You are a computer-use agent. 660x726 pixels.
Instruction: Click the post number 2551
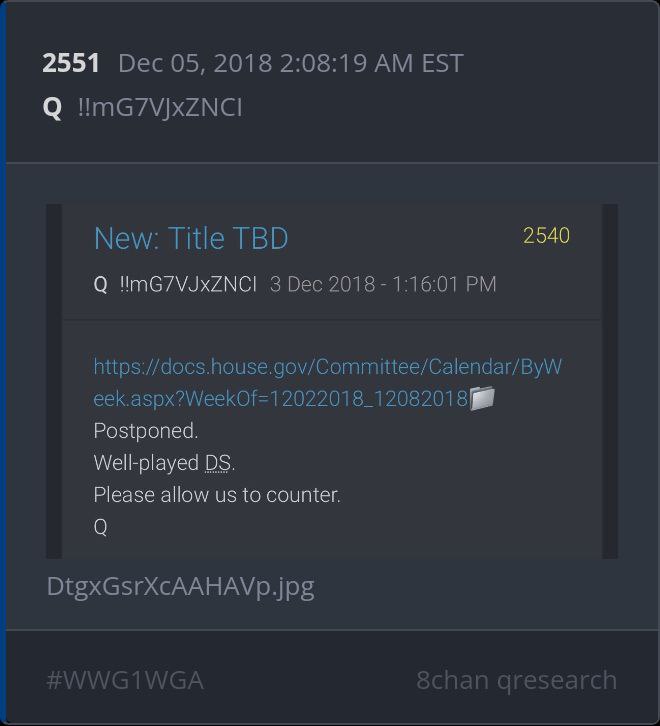click(x=71, y=63)
